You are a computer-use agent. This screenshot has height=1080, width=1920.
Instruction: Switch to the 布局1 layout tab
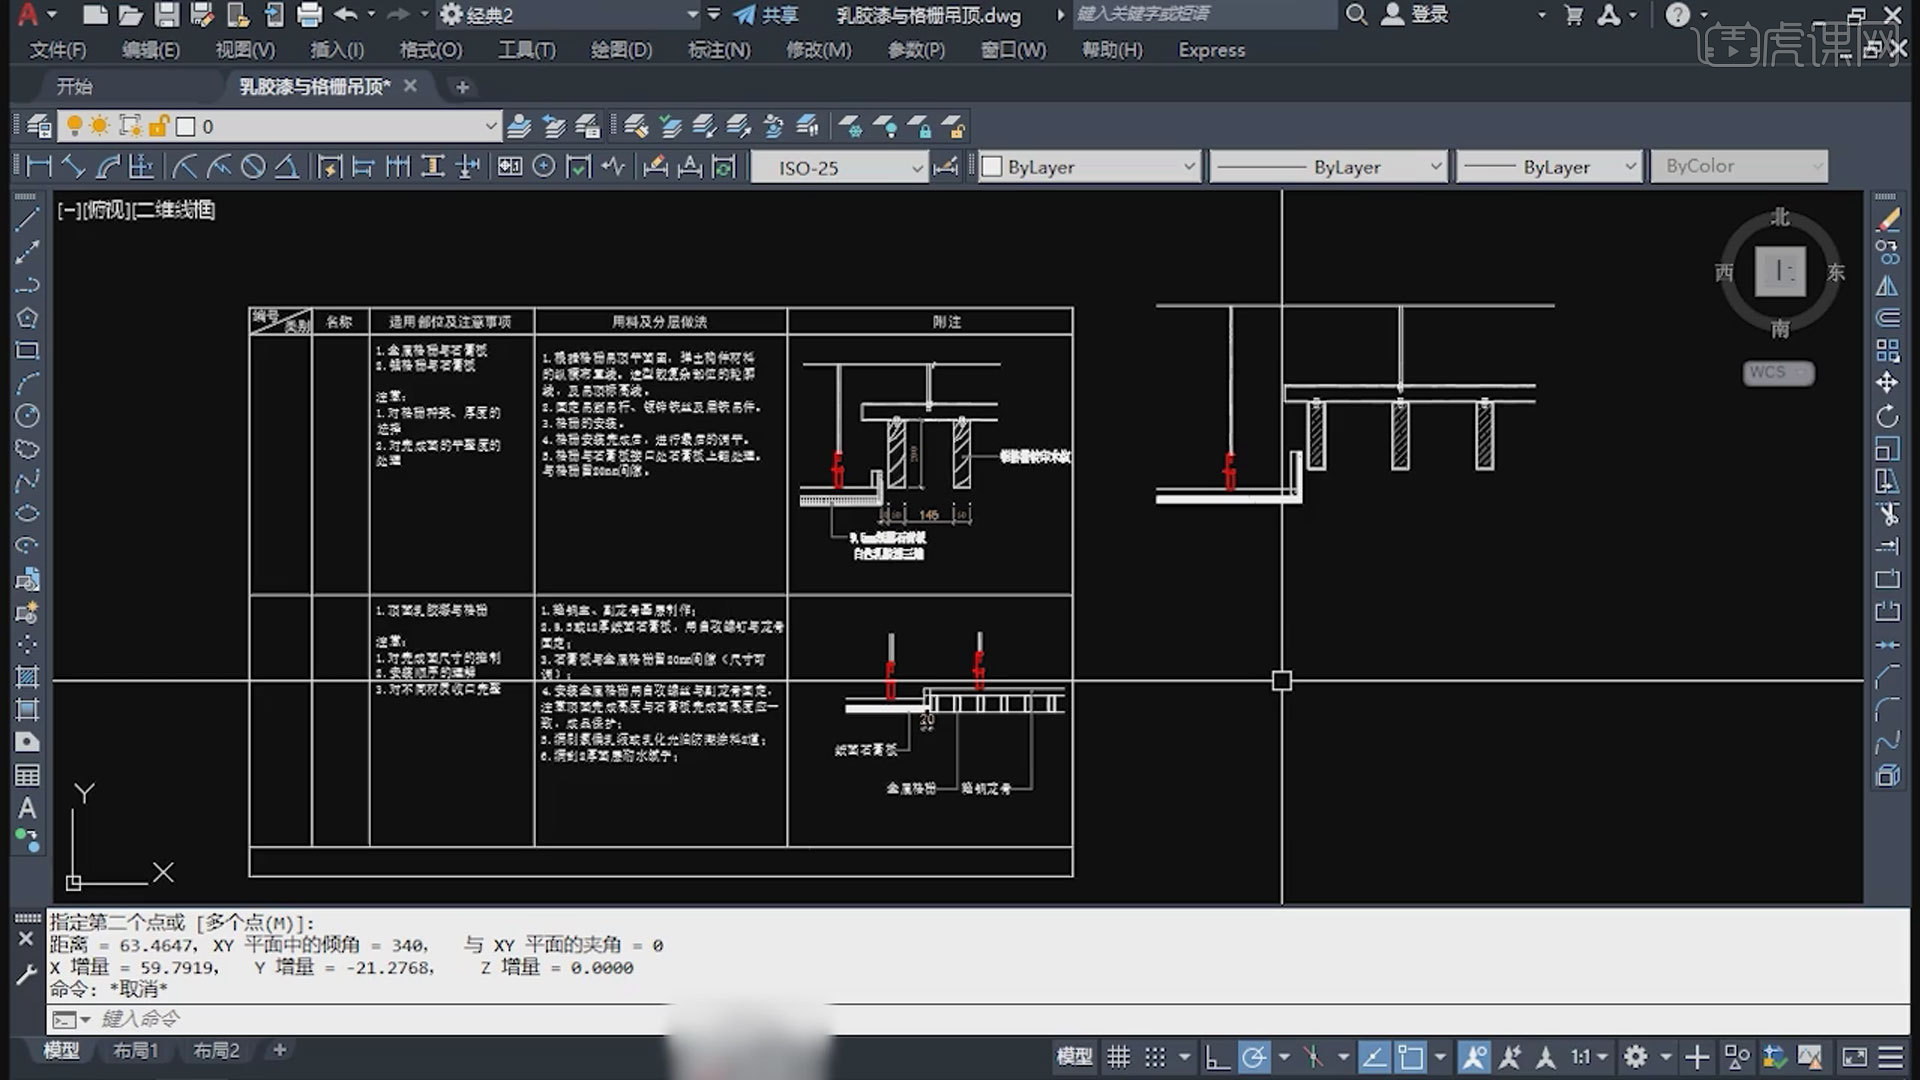coord(135,1050)
